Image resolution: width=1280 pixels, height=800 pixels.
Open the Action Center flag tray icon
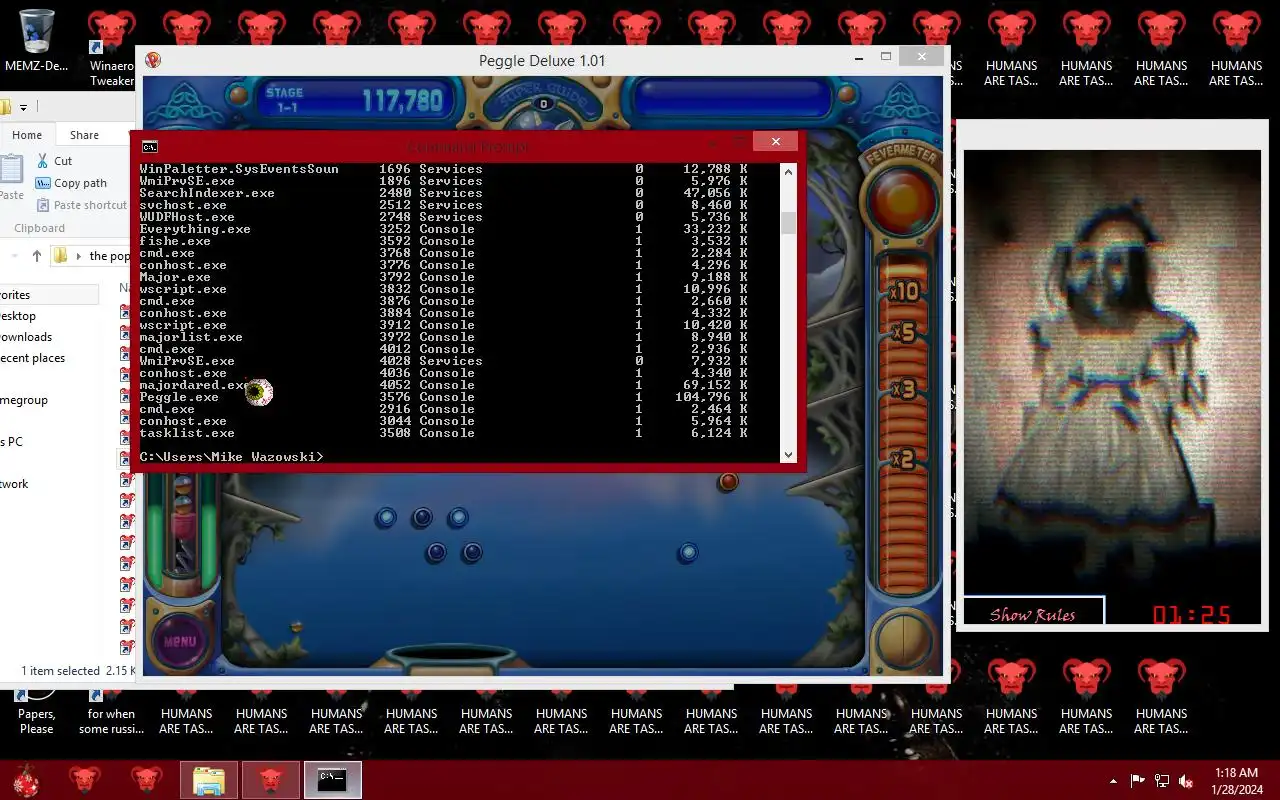(1137, 781)
